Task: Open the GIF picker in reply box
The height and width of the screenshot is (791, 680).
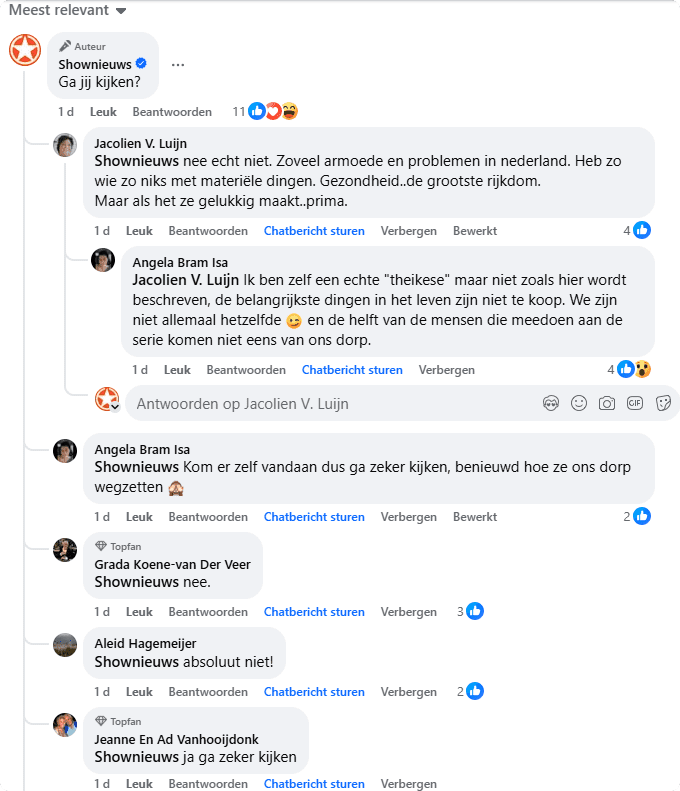Action: click(634, 404)
